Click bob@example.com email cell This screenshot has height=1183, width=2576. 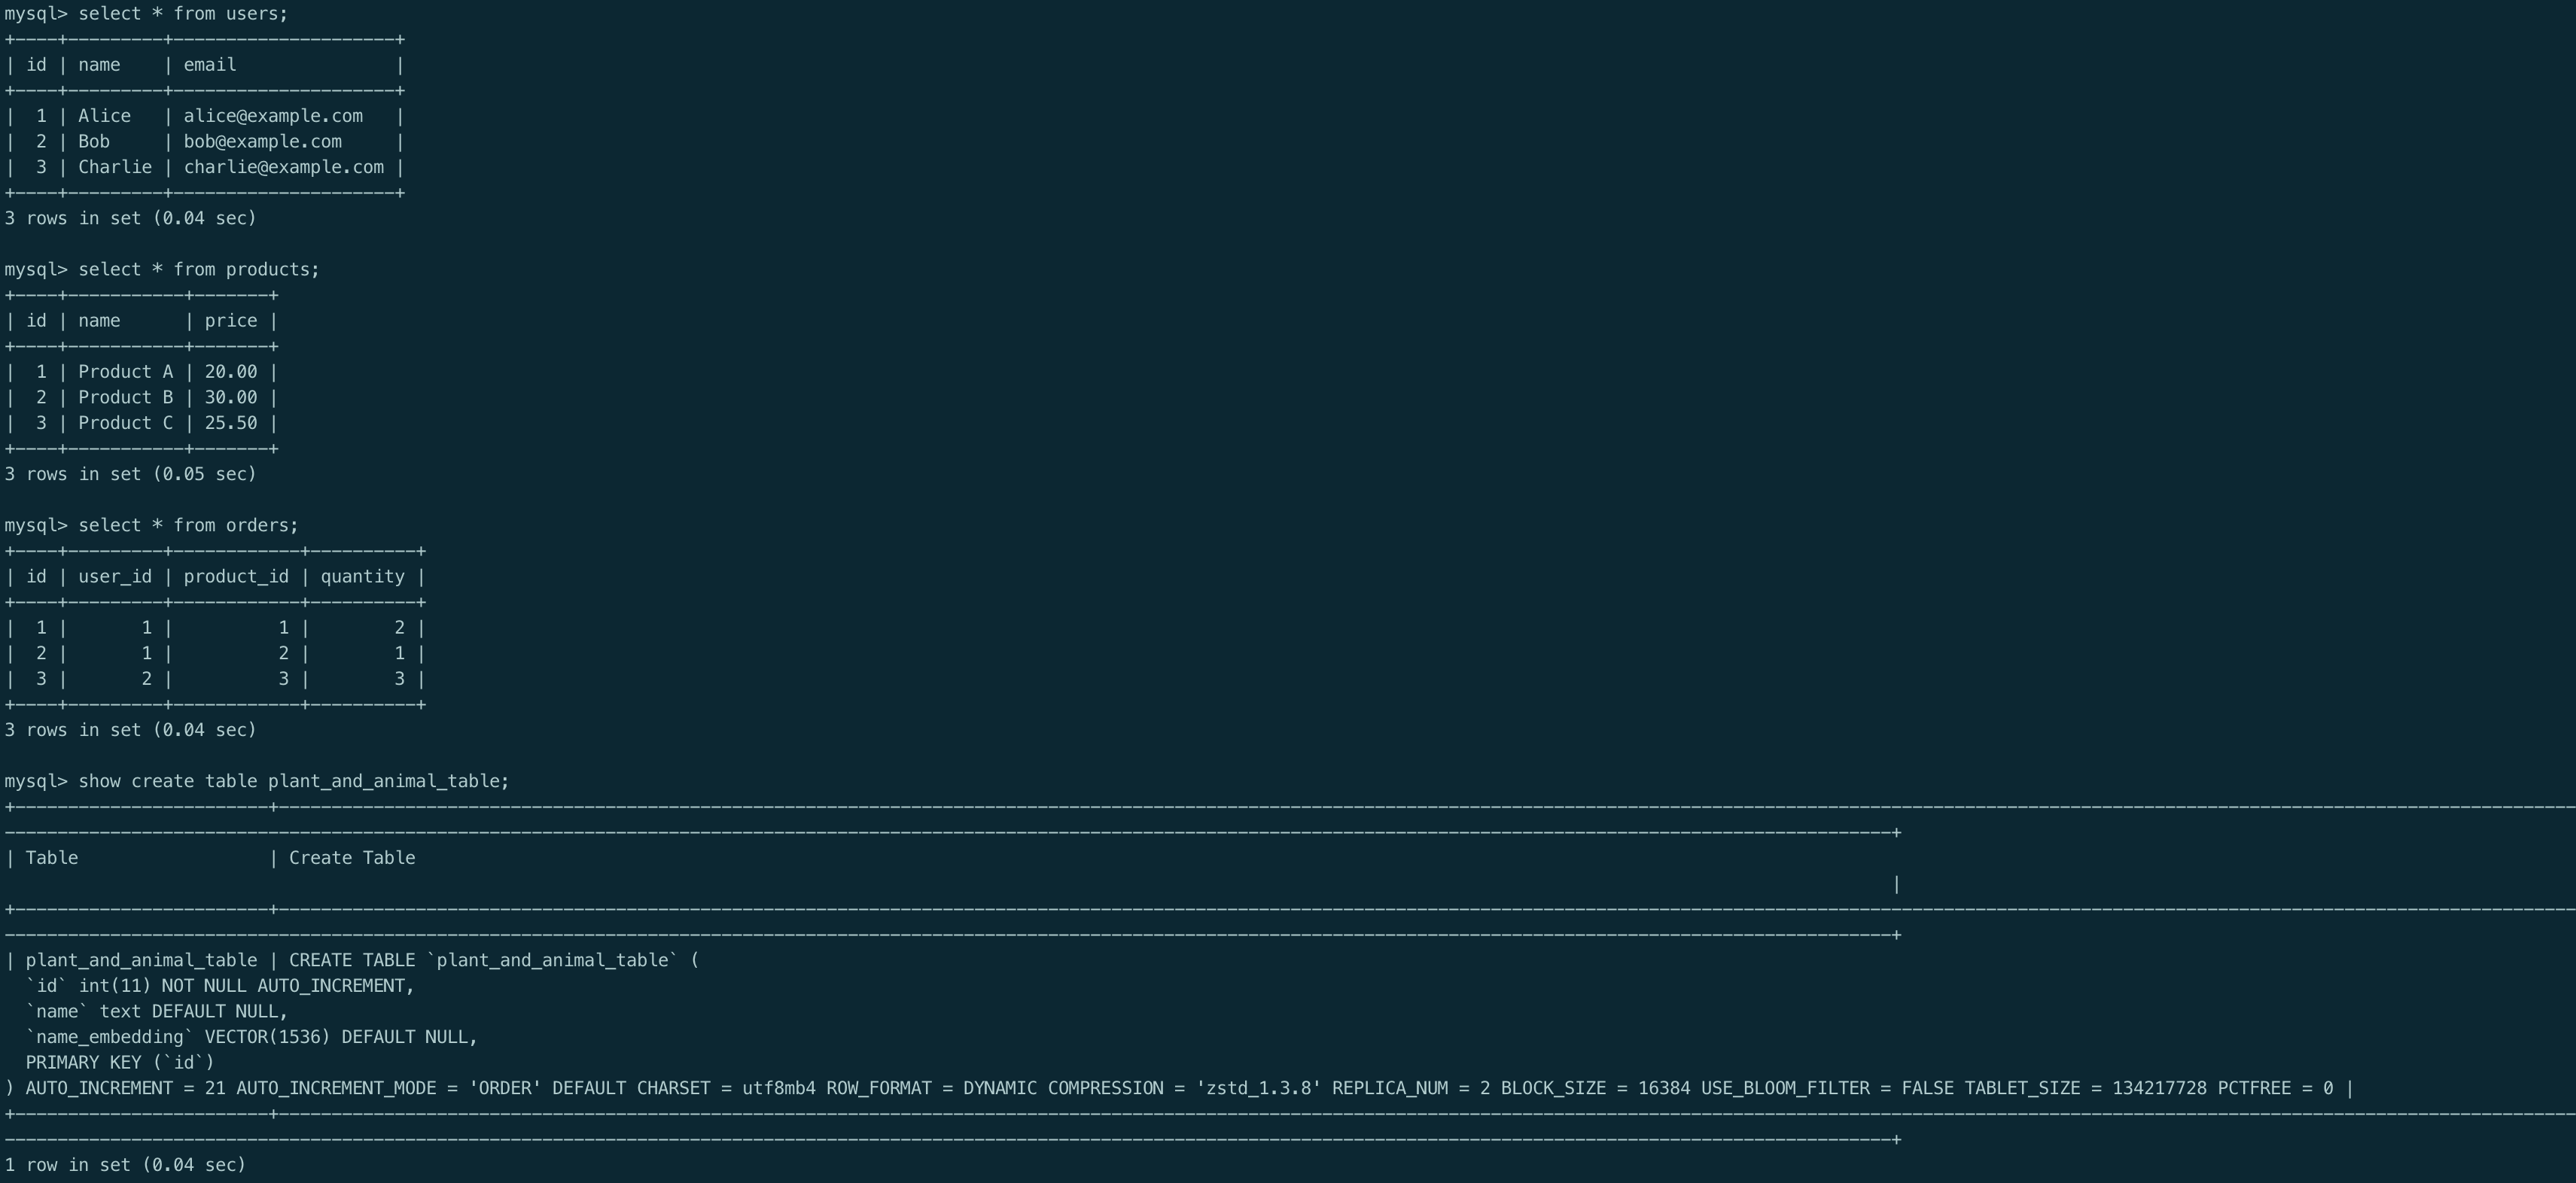point(262,142)
